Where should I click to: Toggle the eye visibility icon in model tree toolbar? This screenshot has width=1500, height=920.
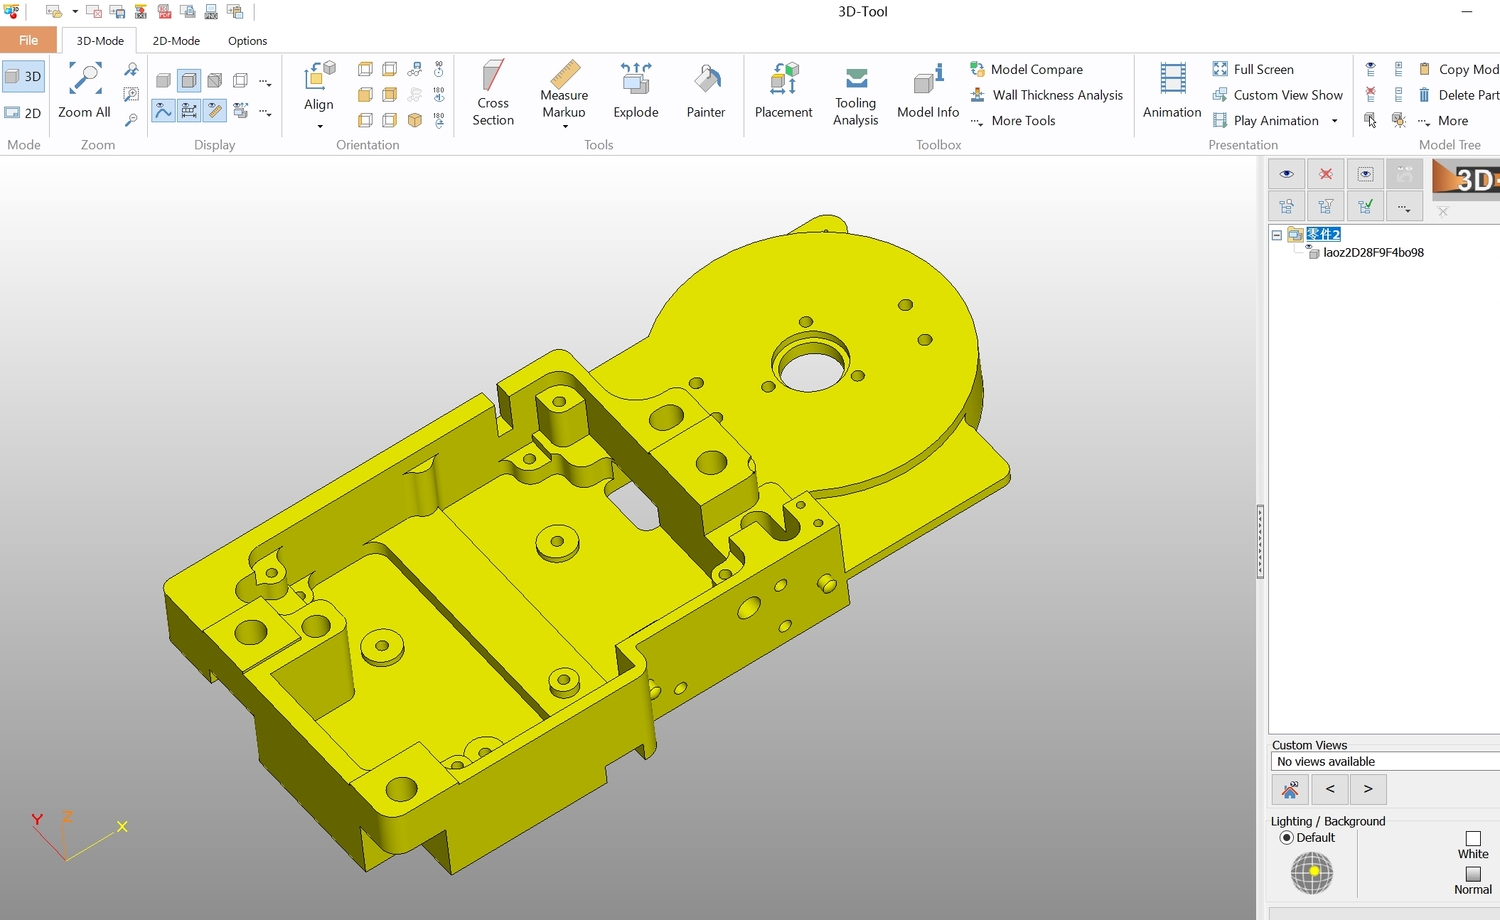click(1286, 174)
